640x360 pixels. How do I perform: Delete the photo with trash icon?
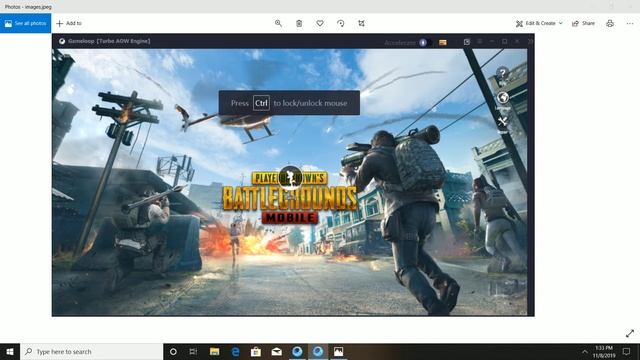[299, 23]
